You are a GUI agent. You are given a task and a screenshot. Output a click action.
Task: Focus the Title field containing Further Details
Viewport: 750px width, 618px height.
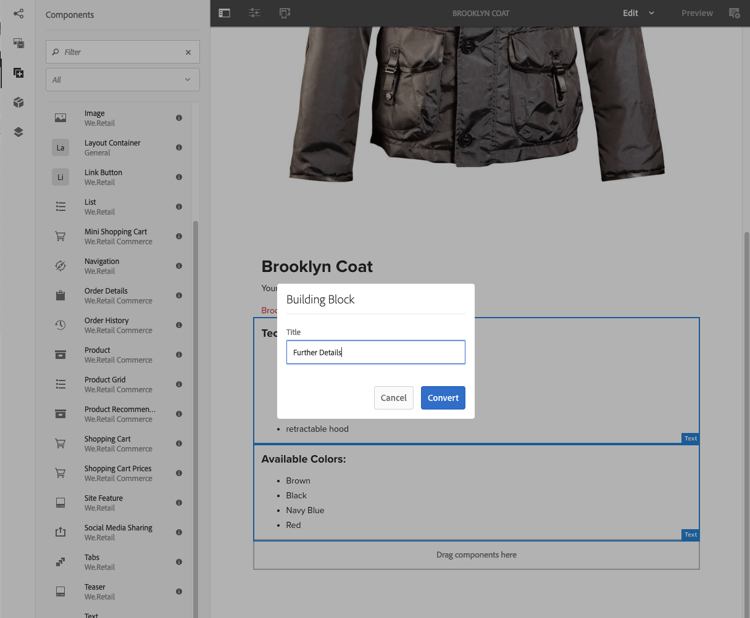point(375,352)
